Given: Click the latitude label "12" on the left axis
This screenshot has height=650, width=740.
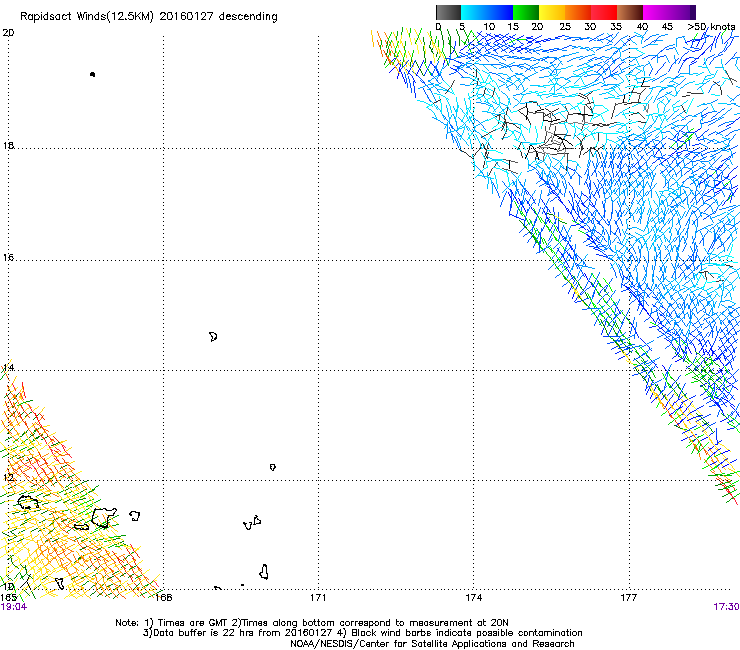Looking at the screenshot, I should tap(8, 477).
